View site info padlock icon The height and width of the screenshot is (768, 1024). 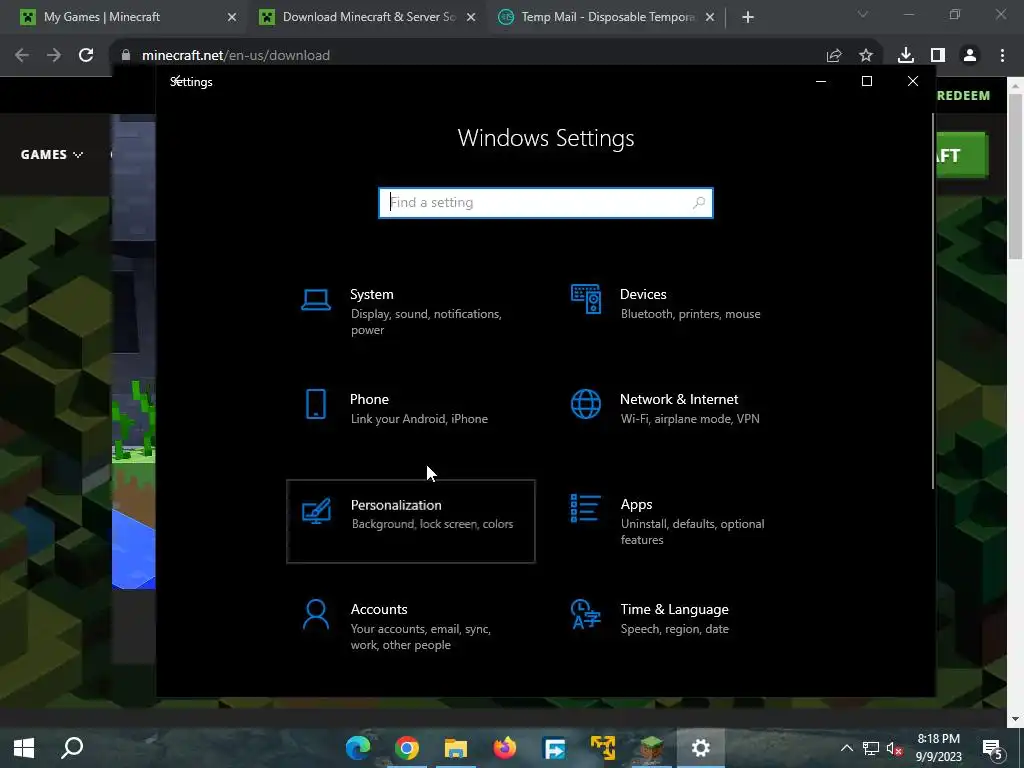point(126,56)
